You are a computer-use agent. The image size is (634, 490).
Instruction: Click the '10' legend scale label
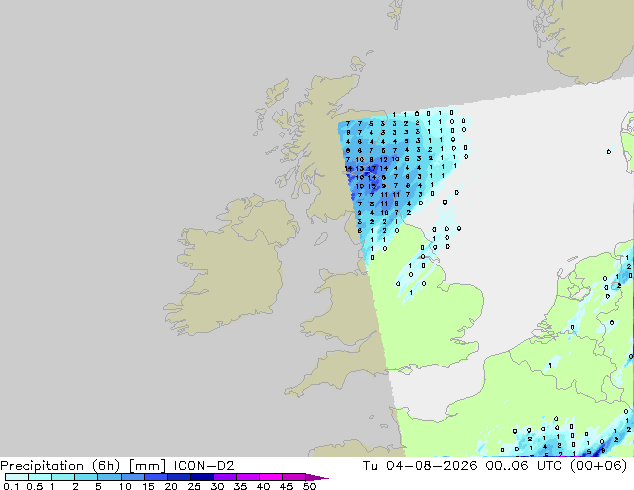pyautogui.click(x=125, y=486)
